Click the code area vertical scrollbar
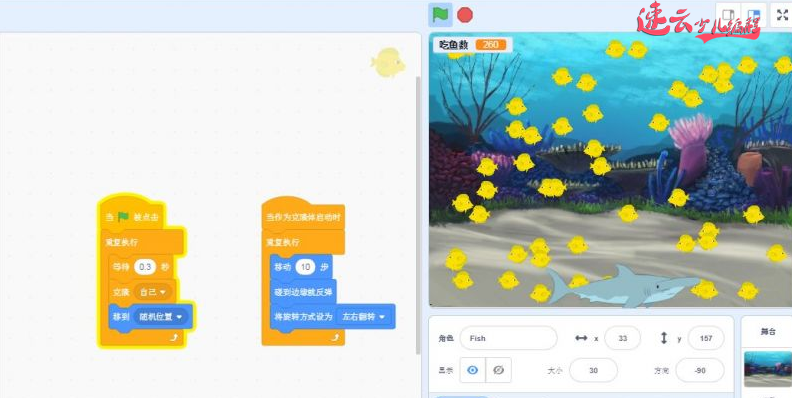The image size is (792, 398). tap(418, 215)
